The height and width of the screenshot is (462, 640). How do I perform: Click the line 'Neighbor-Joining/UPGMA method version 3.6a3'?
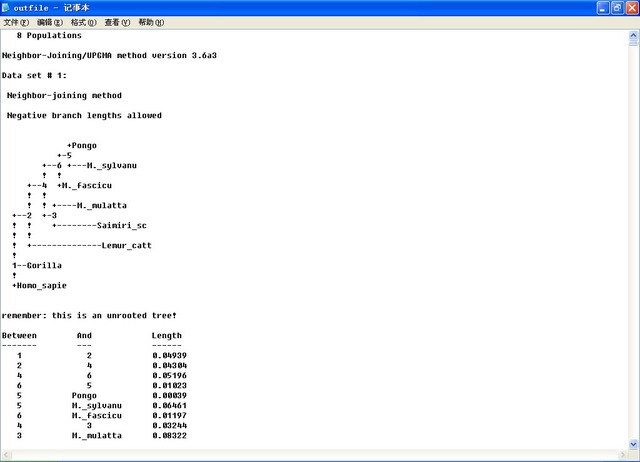coord(109,56)
